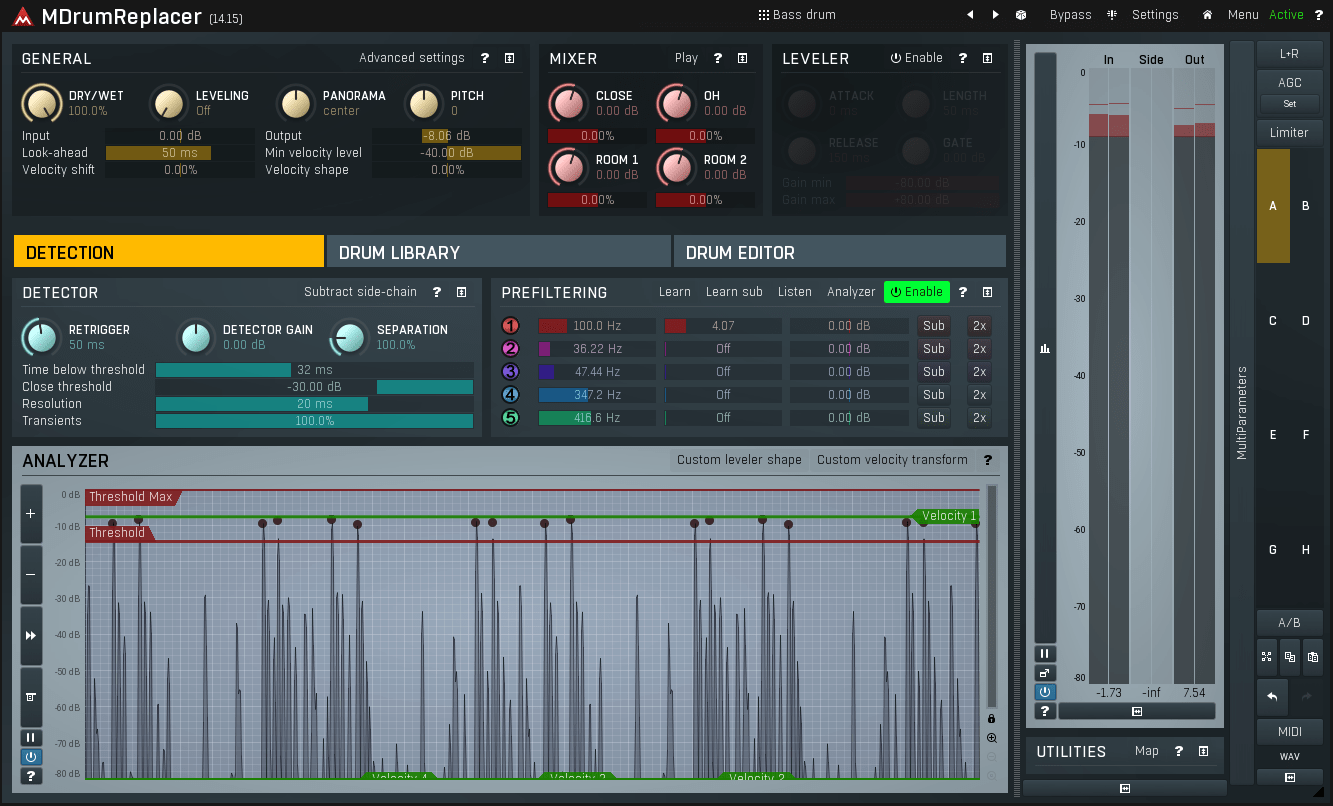This screenshot has width=1333, height=806.
Task: Toggle prefilter band 1 on/off
Action: [x=511, y=326]
